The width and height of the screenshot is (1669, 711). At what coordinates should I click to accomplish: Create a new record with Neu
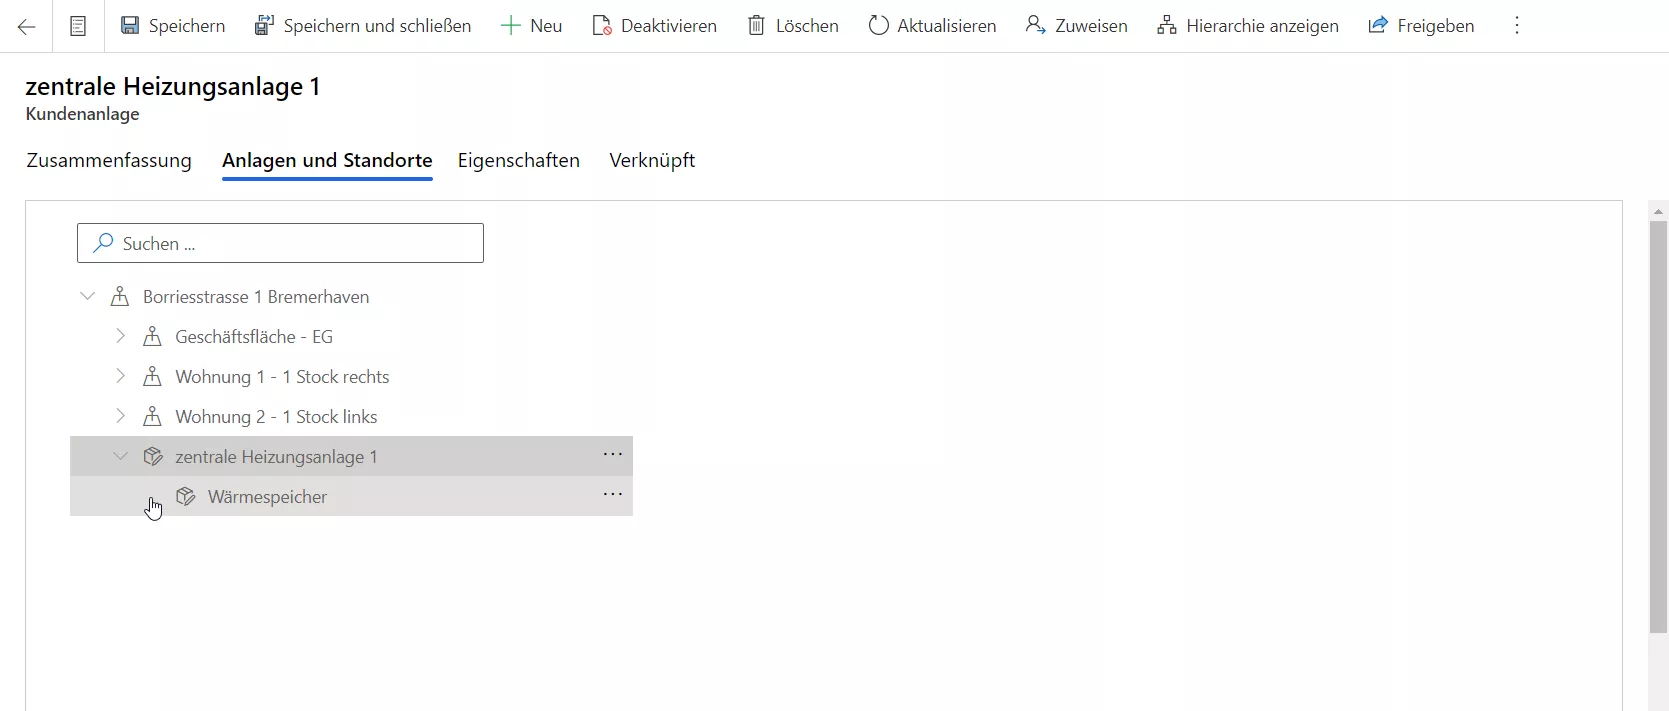532,26
